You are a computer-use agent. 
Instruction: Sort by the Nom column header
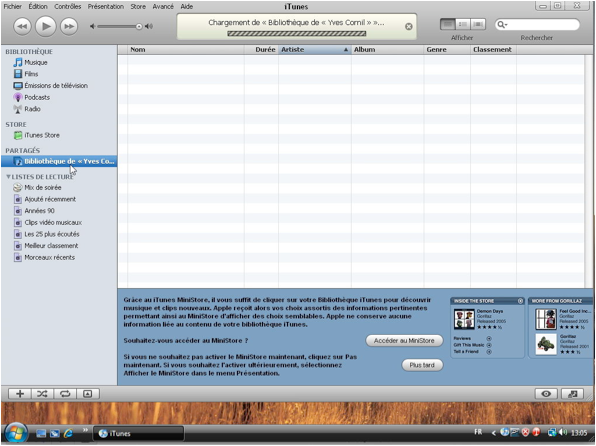tap(185, 49)
